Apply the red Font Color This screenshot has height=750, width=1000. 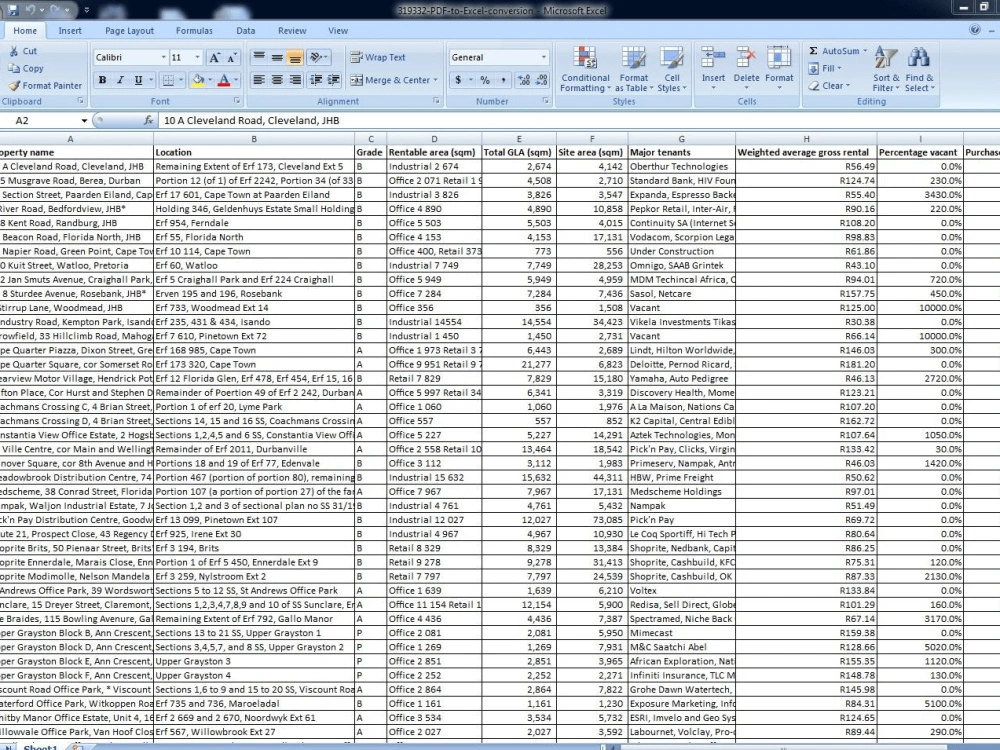pos(224,80)
